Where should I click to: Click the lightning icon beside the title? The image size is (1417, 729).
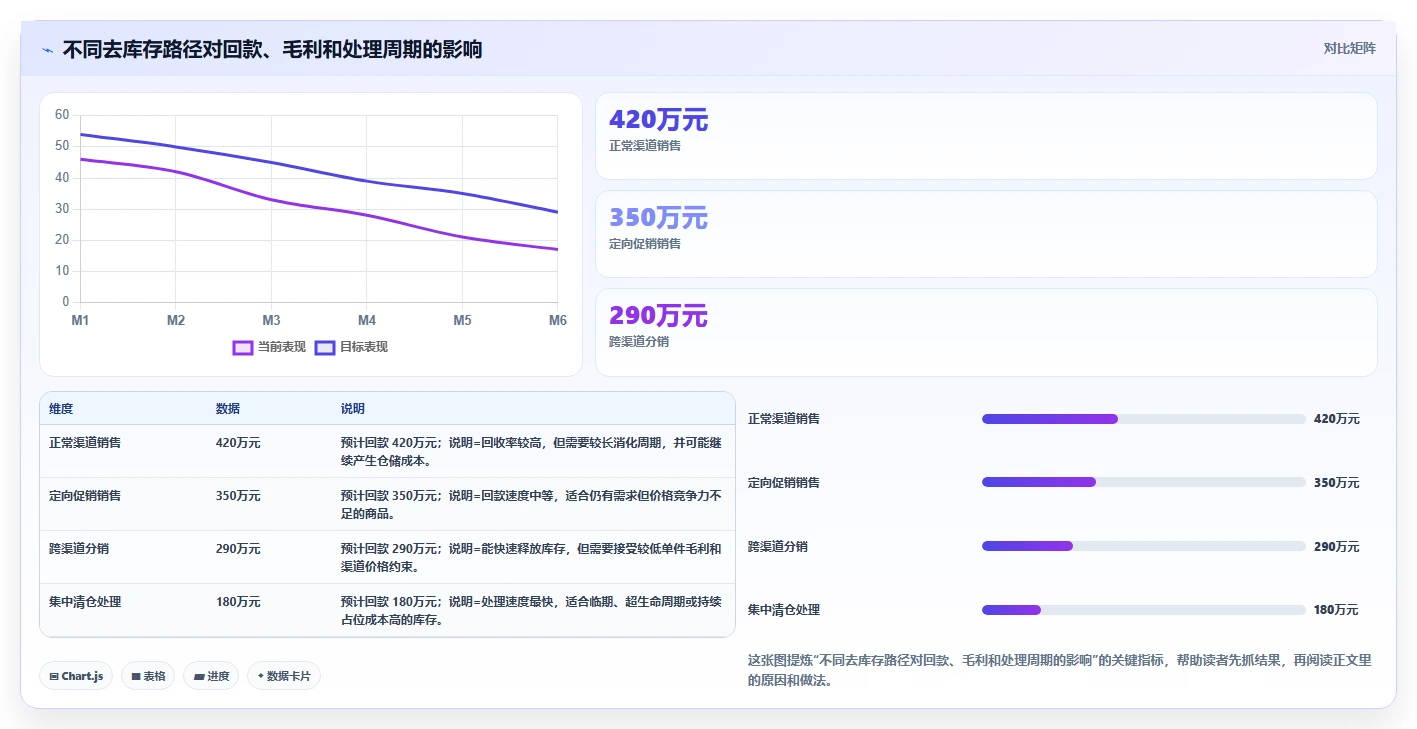point(48,49)
